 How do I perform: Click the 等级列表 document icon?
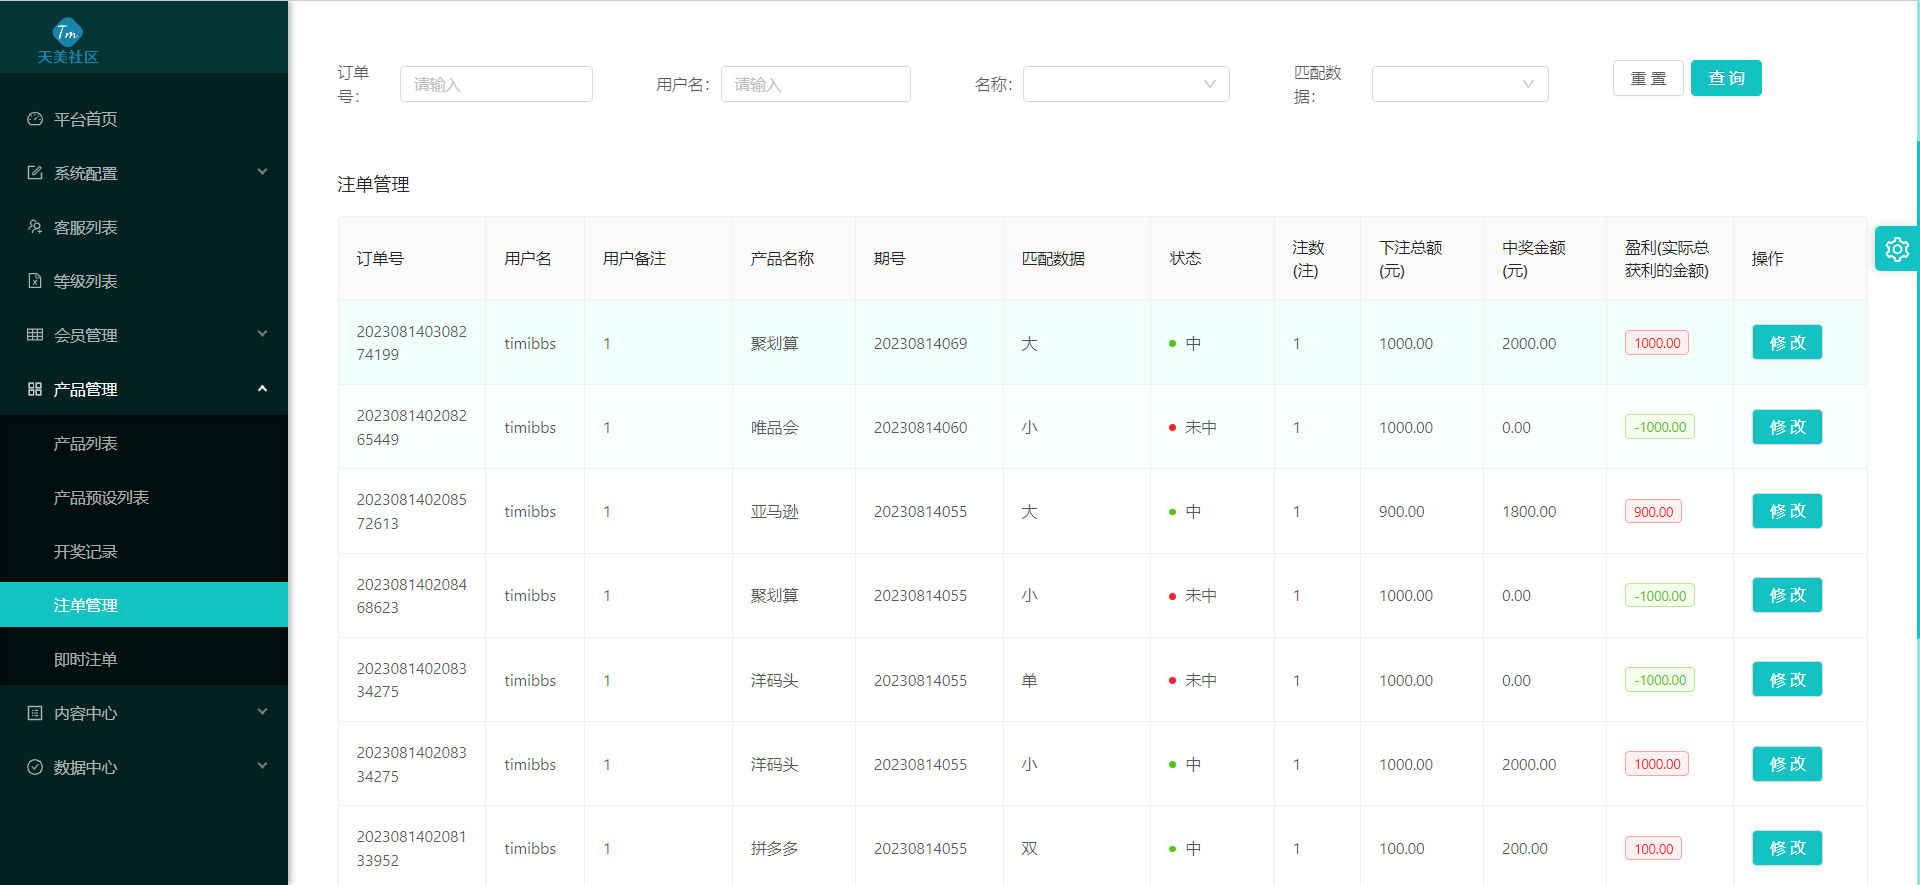coord(35,281)
